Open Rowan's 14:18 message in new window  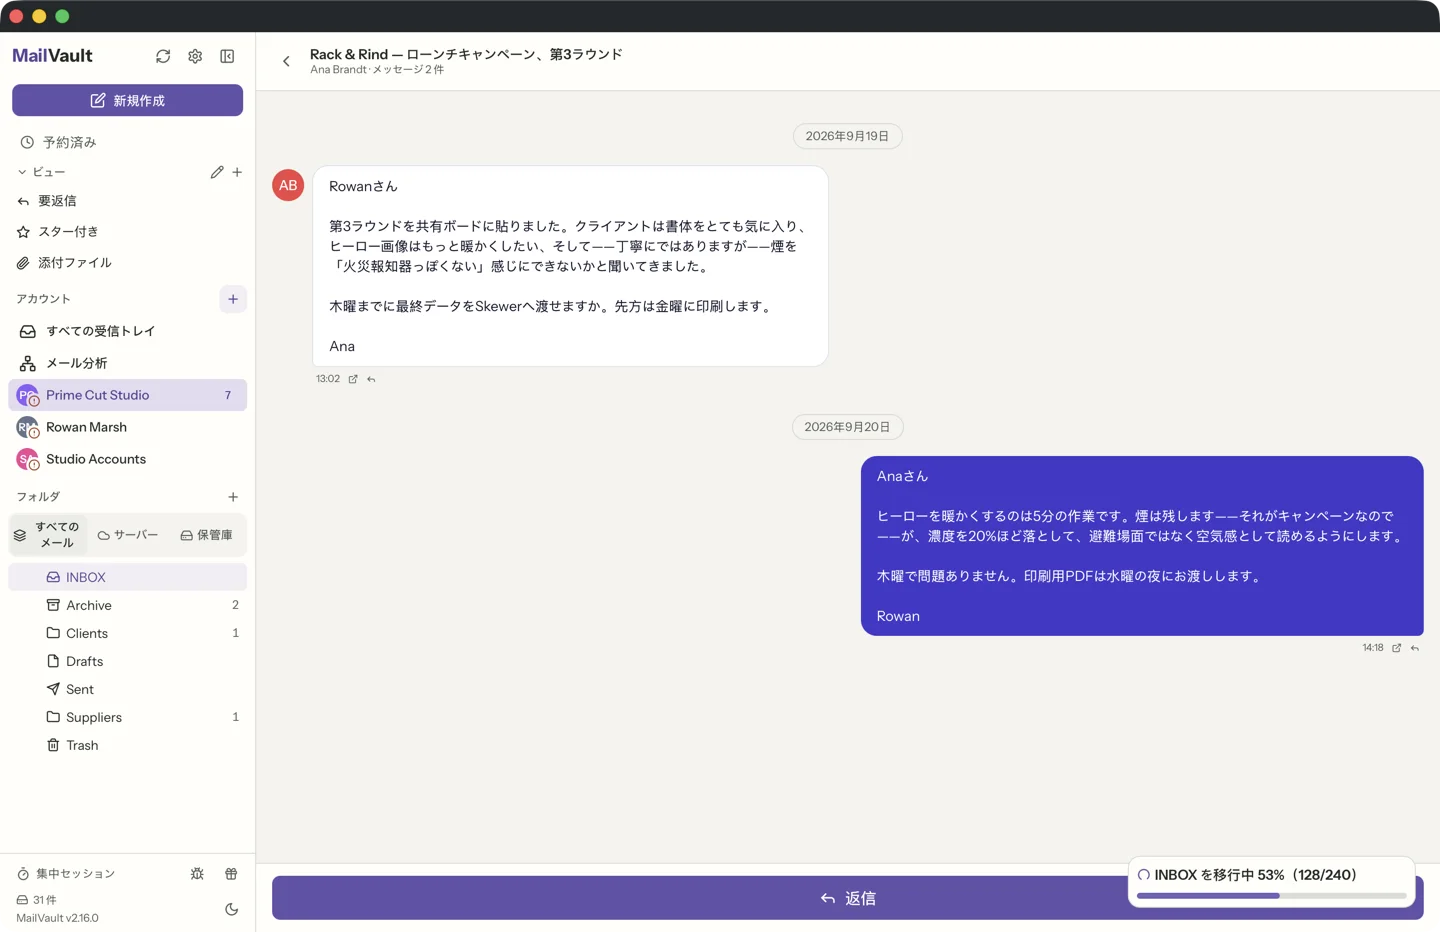[1397, 648]
